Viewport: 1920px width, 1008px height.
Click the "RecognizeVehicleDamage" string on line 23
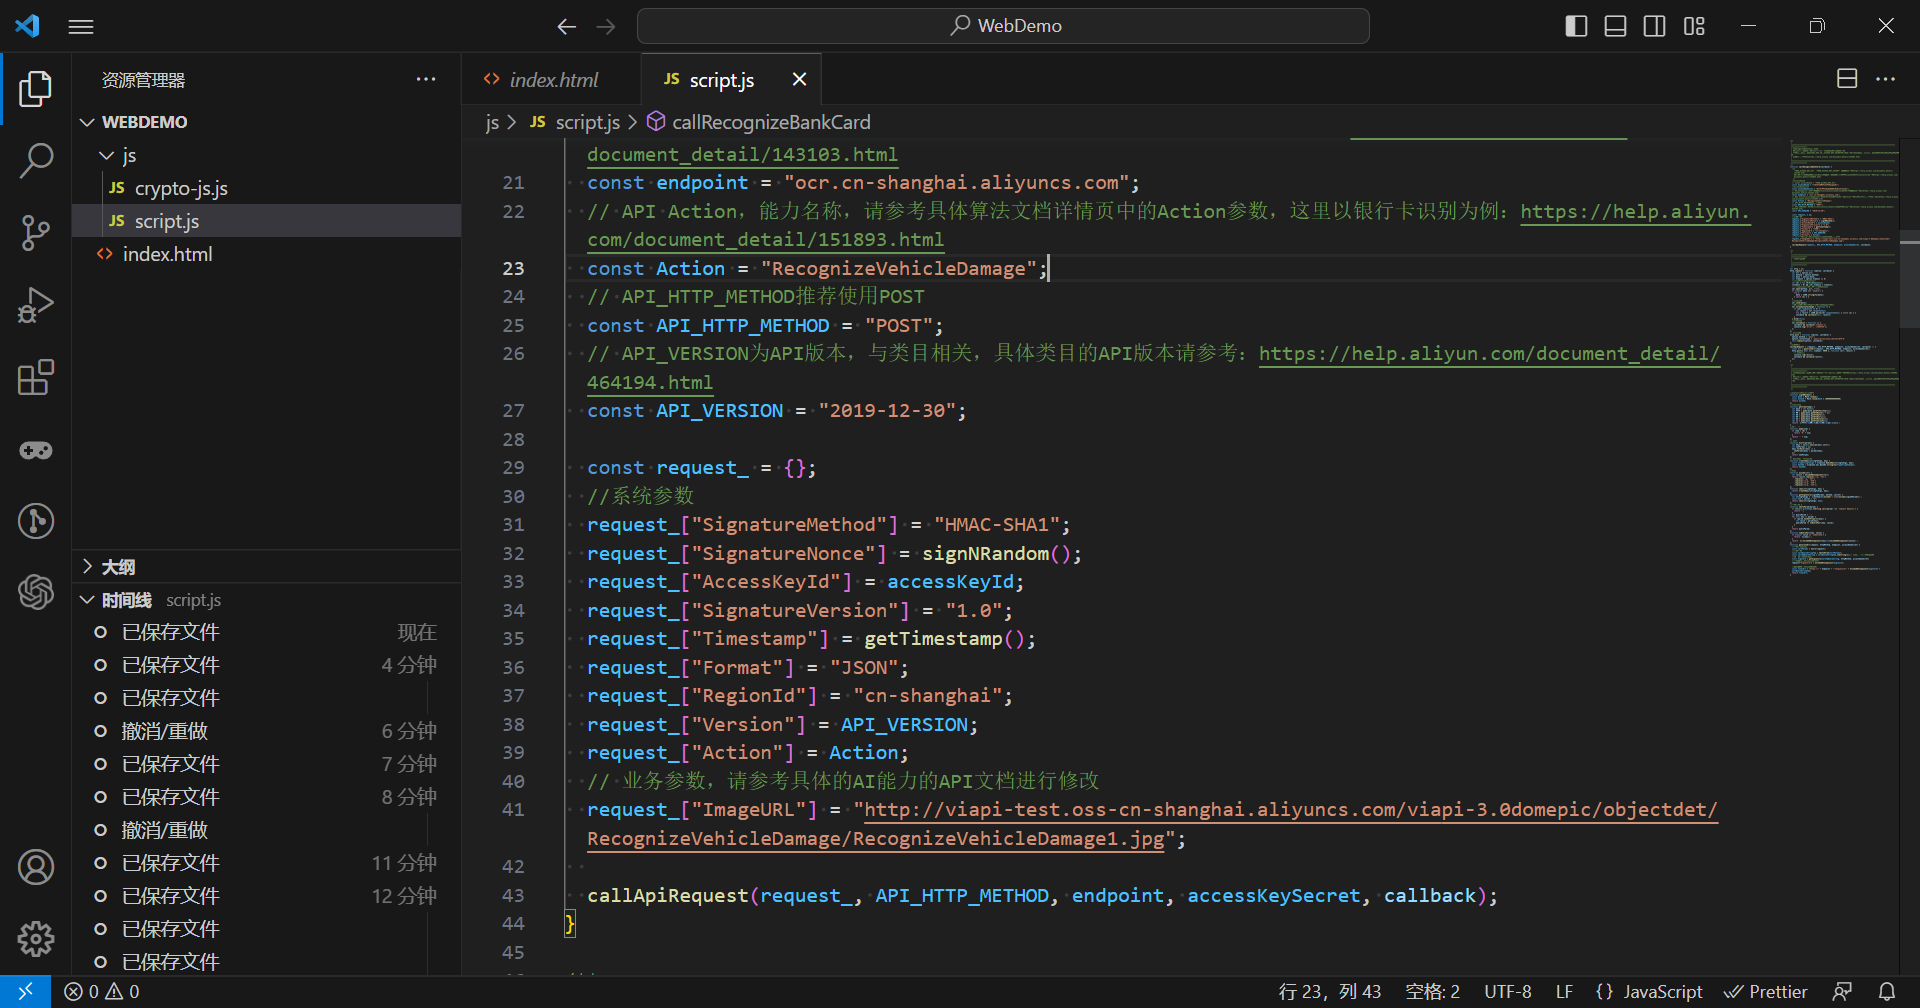(899, 269)
